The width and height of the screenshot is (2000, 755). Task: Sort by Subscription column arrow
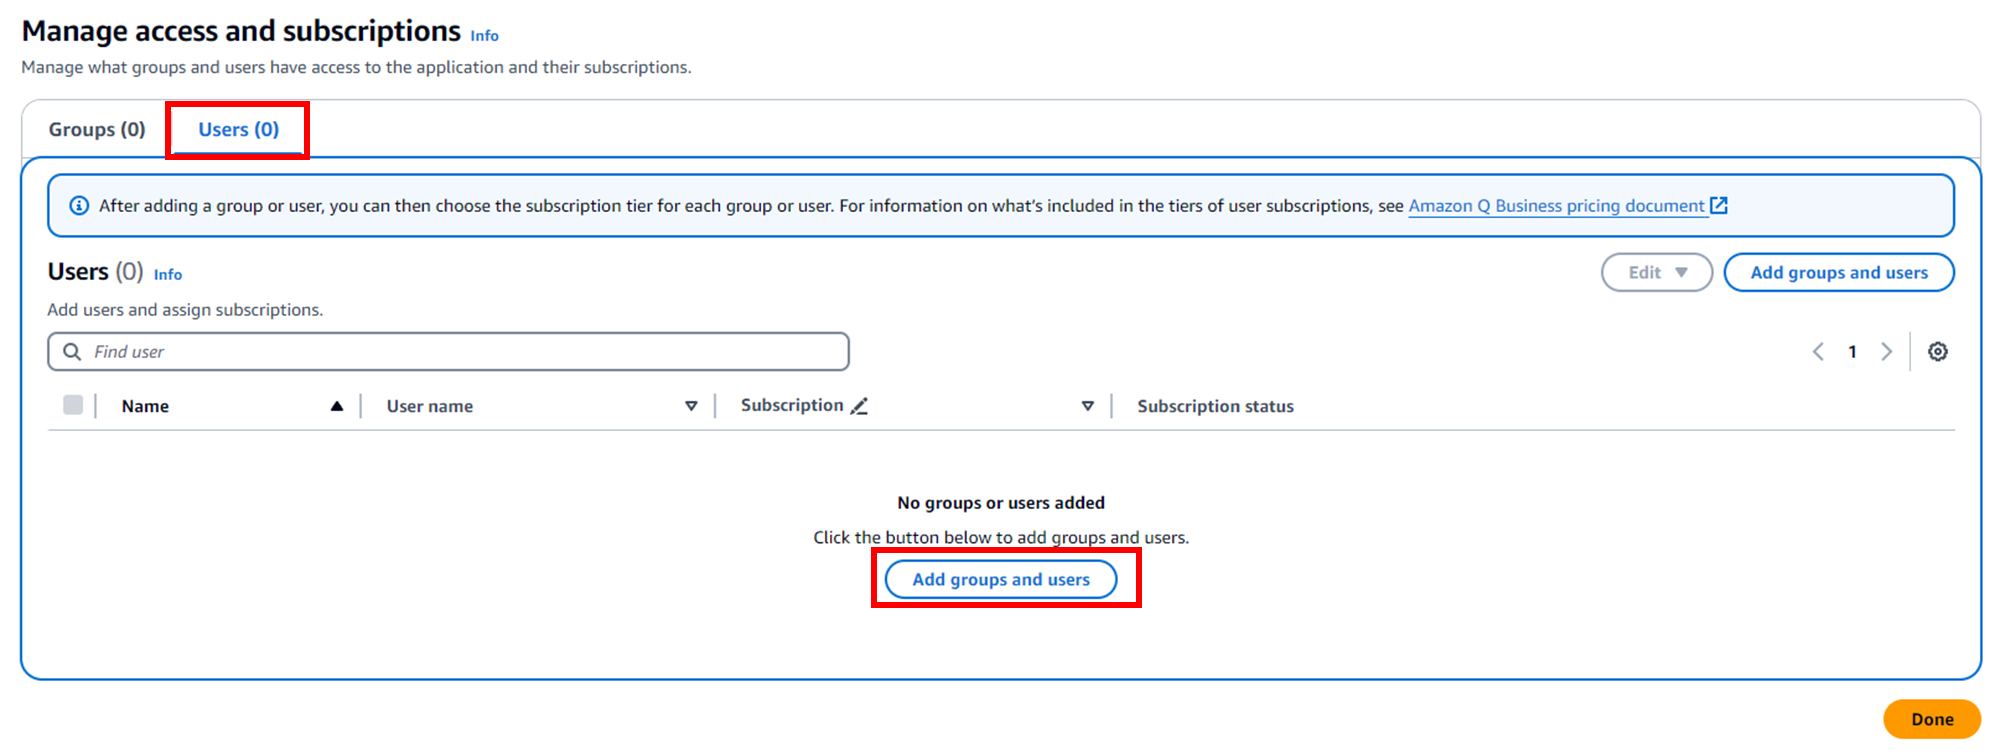coord(1088,406)
